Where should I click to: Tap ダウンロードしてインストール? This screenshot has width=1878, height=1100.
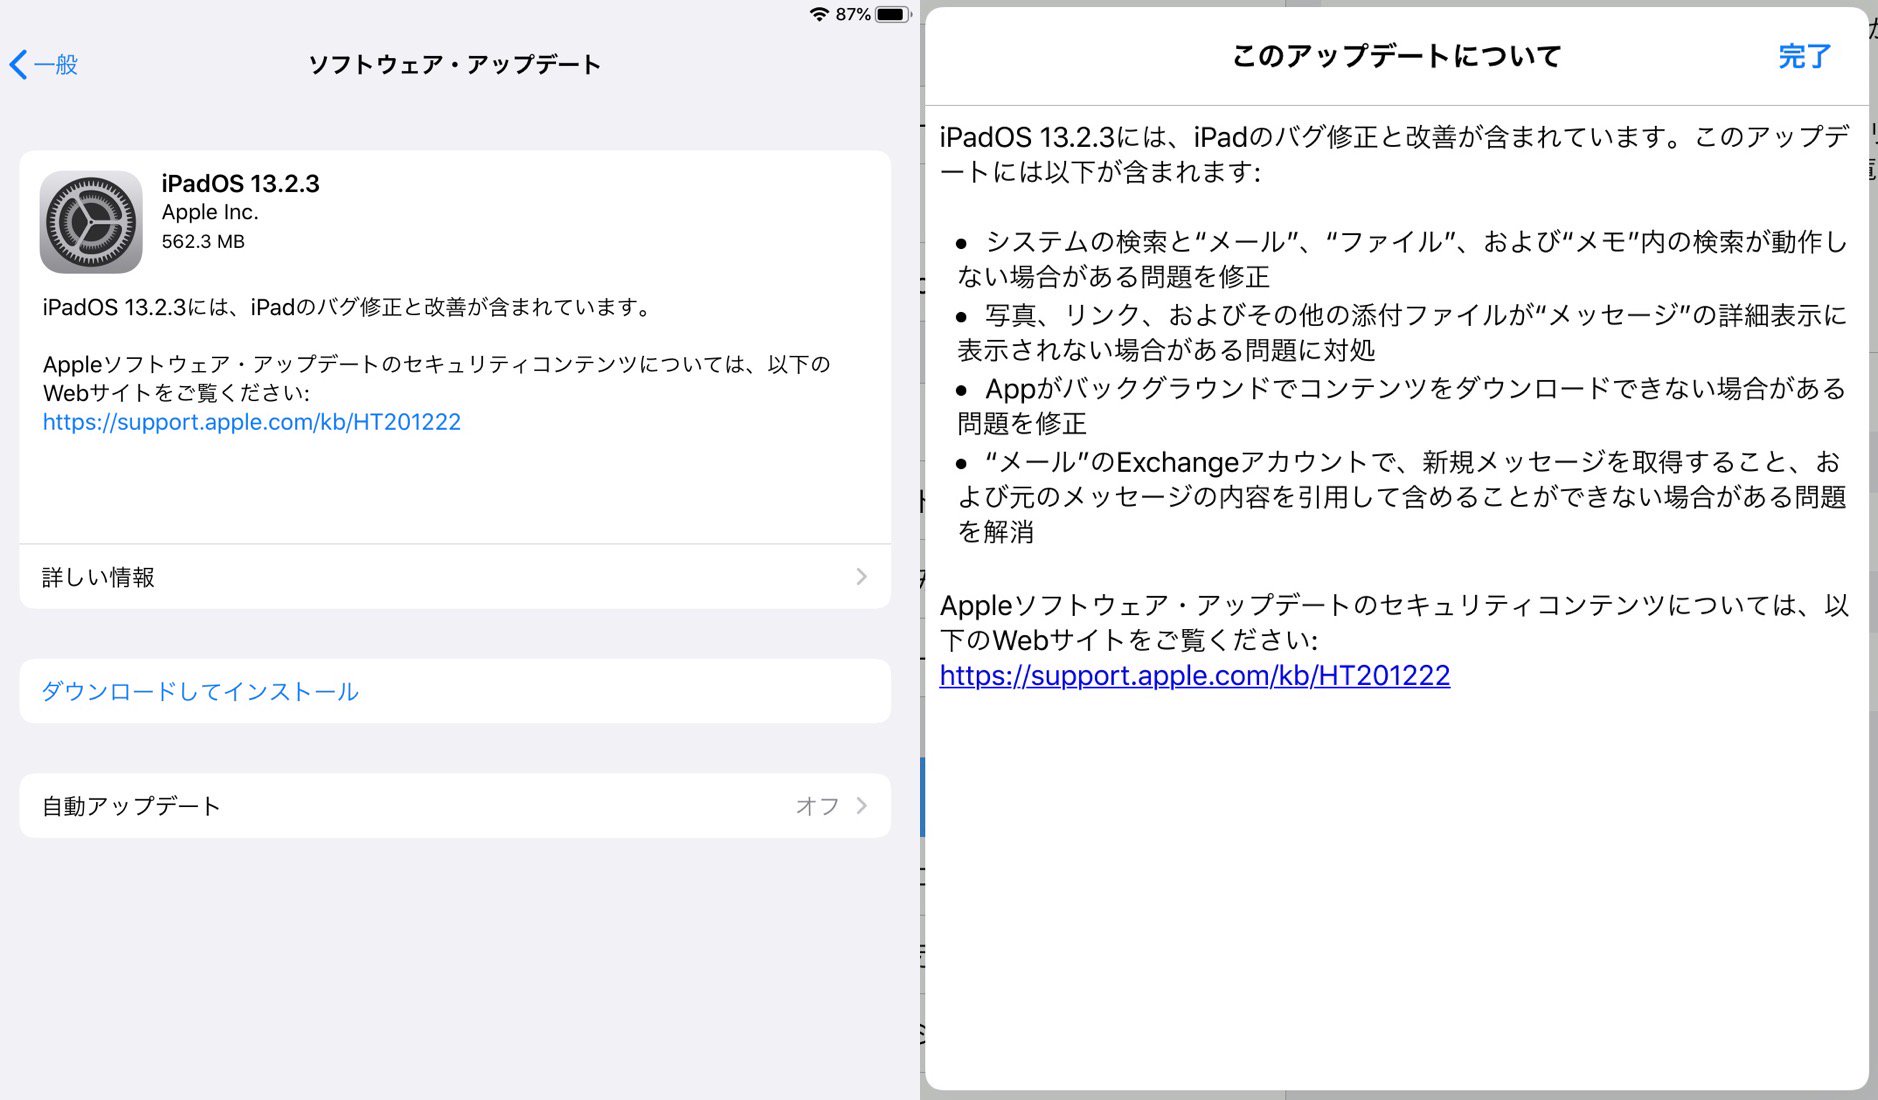(x=200, y=691)
